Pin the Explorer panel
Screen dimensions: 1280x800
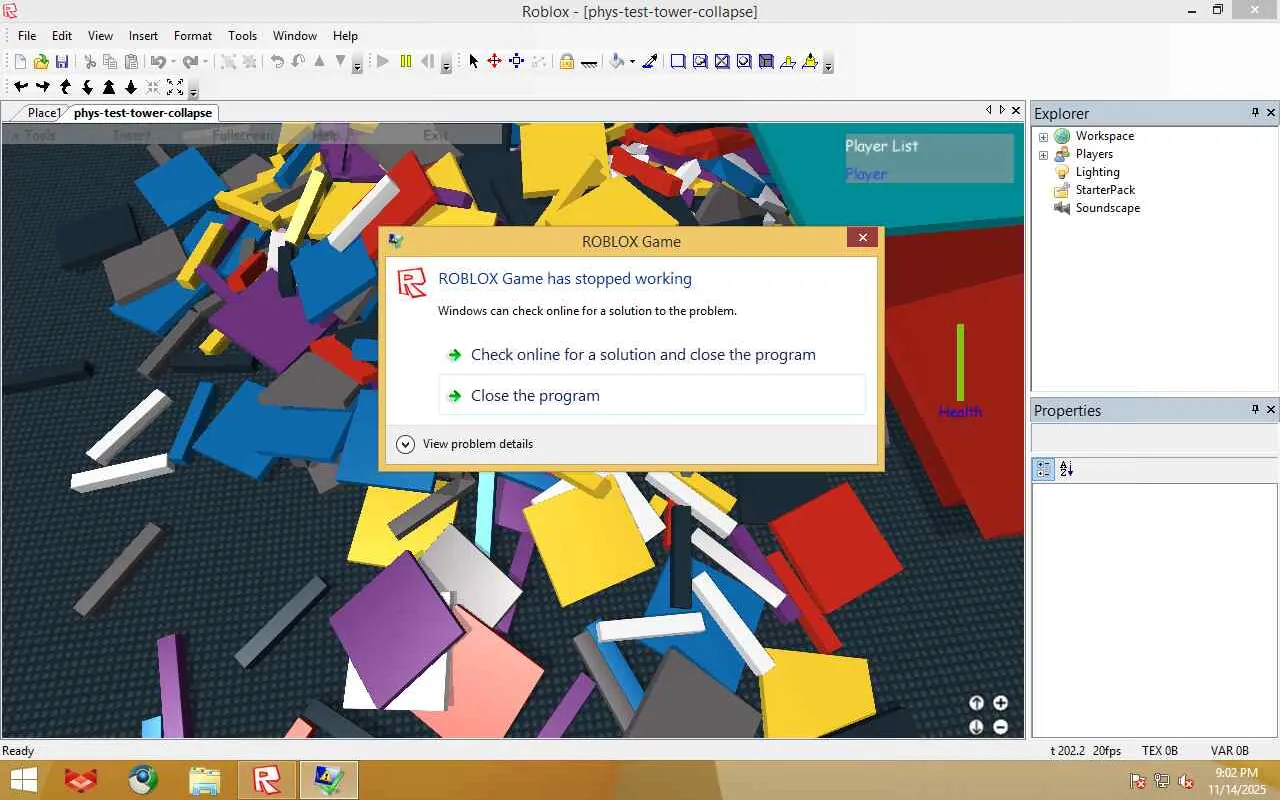point(1255,113)
